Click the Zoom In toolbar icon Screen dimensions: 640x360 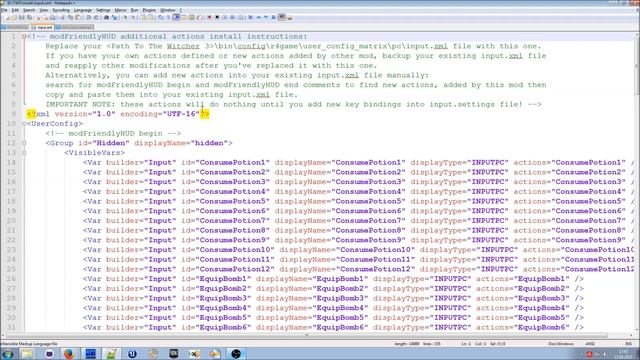tap(124, 18)
